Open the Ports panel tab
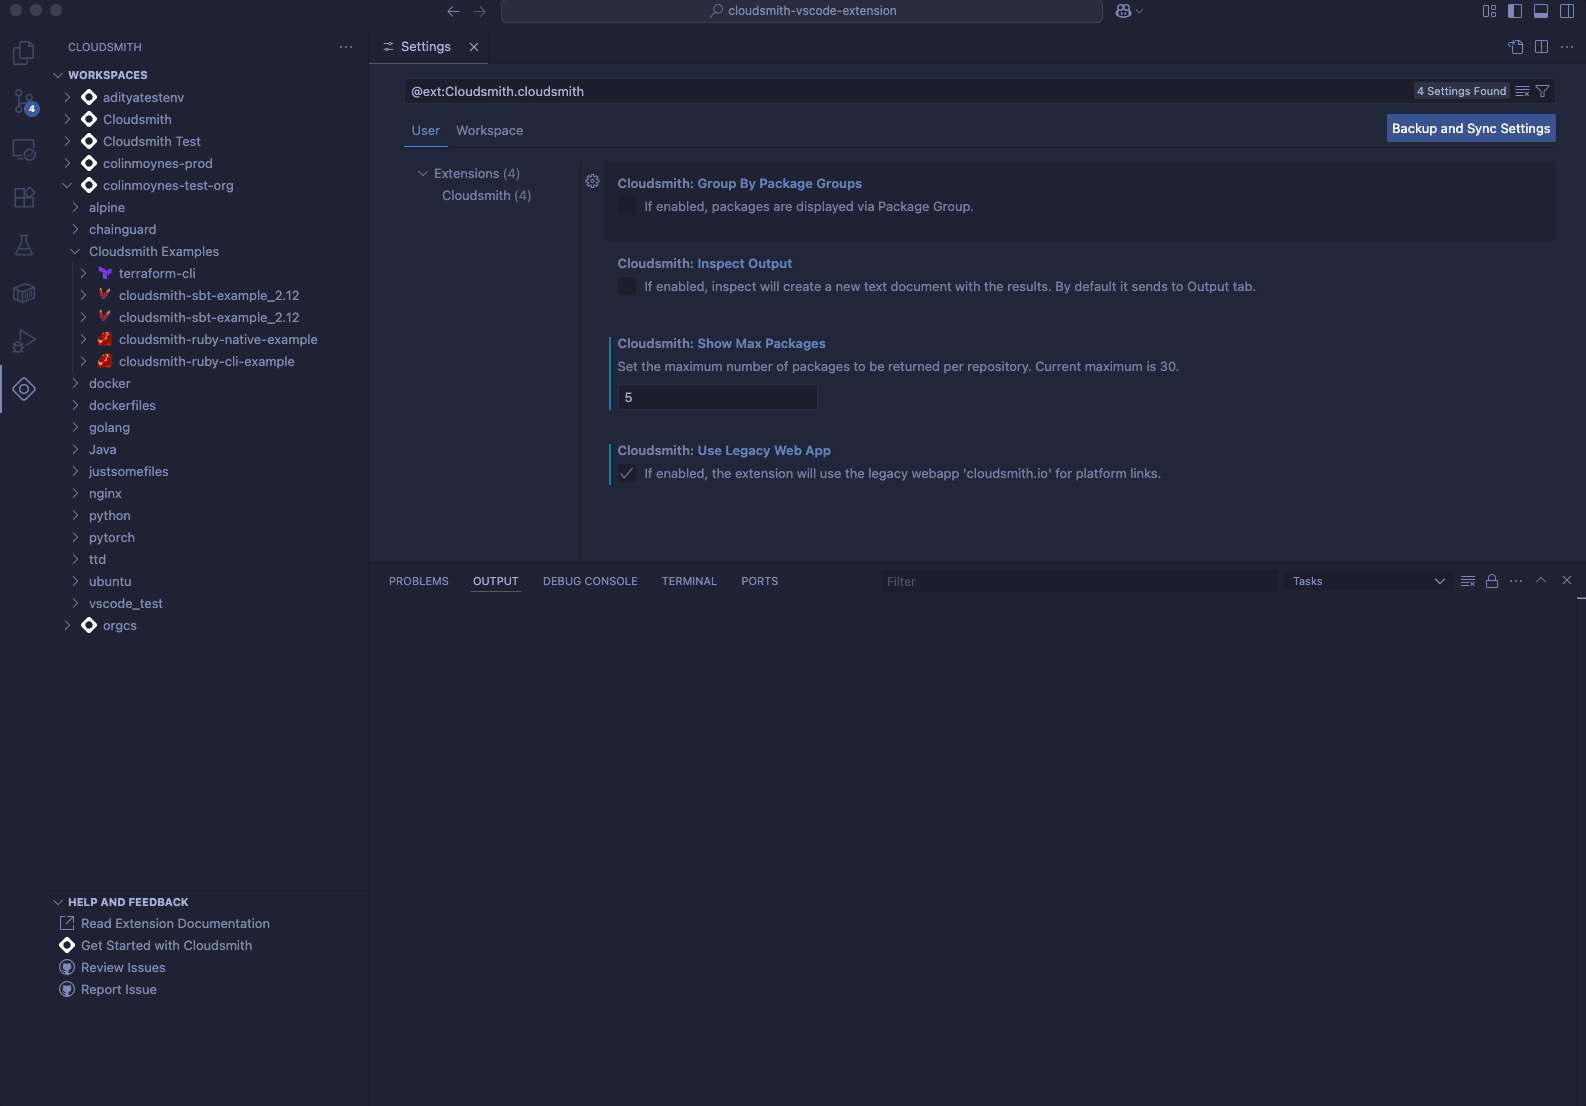Viewport: 1586px width, 1106px height. [759, 581]
